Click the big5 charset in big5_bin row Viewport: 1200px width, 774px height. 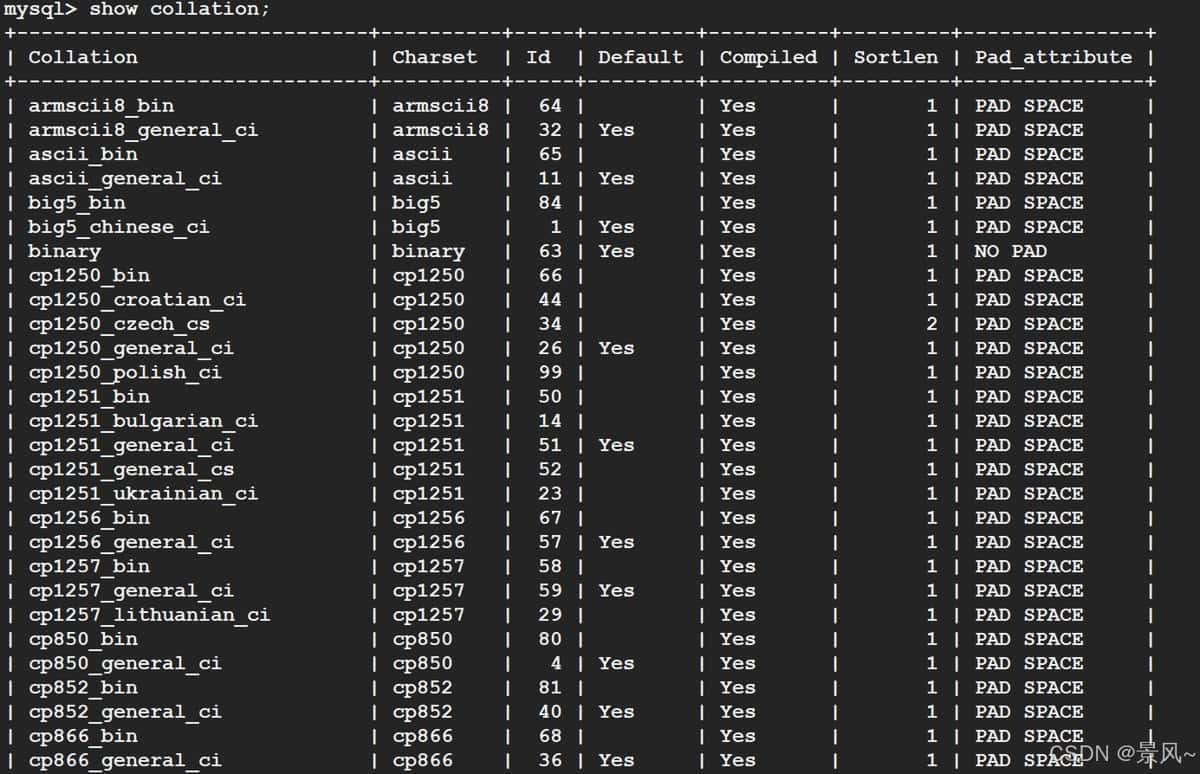click(416, 202)
